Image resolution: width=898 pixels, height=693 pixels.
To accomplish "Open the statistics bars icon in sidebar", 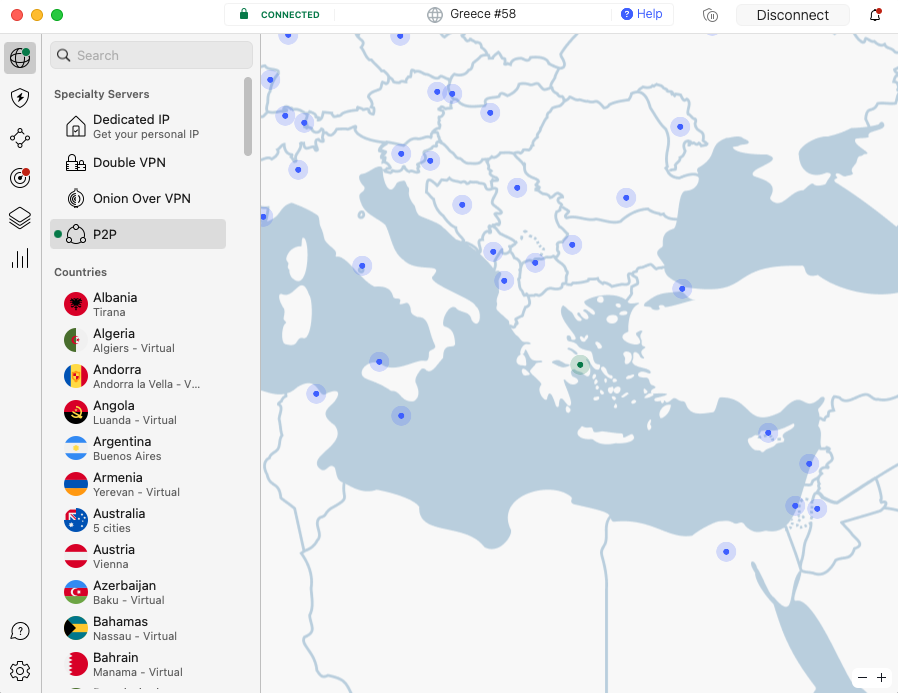I will 20,258.
